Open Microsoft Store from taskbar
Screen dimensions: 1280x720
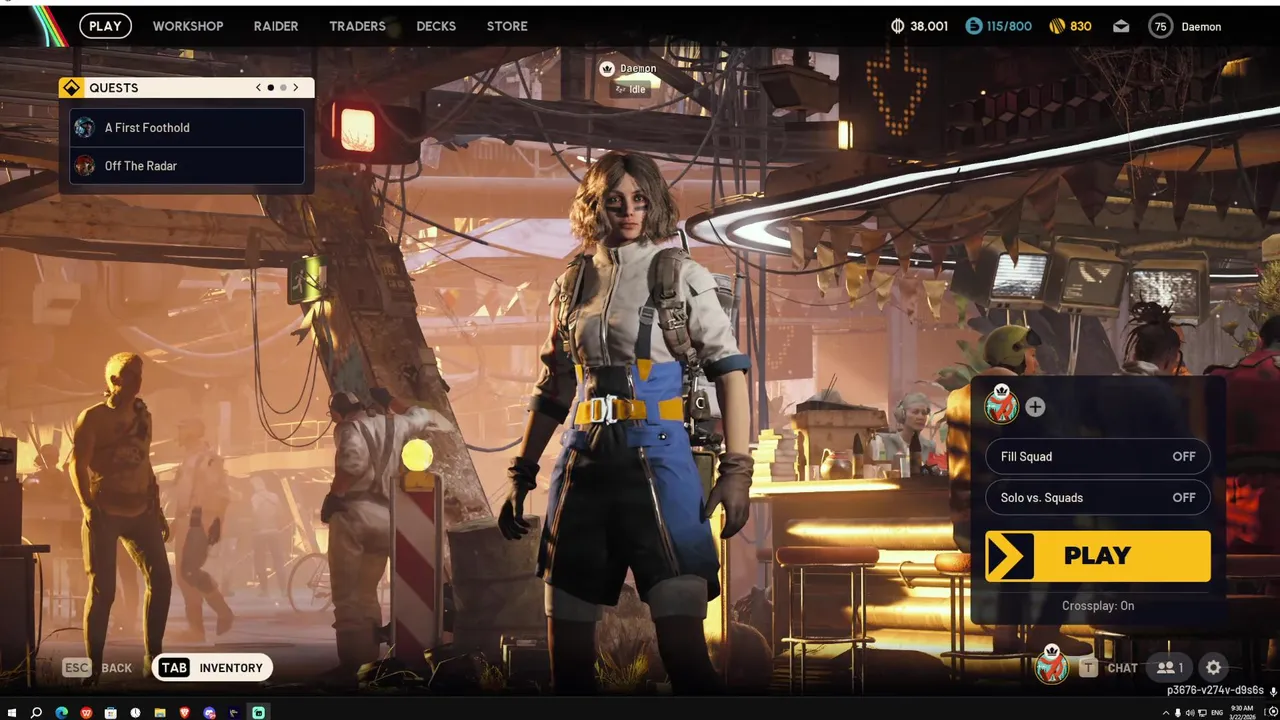(x=110, y=713)
